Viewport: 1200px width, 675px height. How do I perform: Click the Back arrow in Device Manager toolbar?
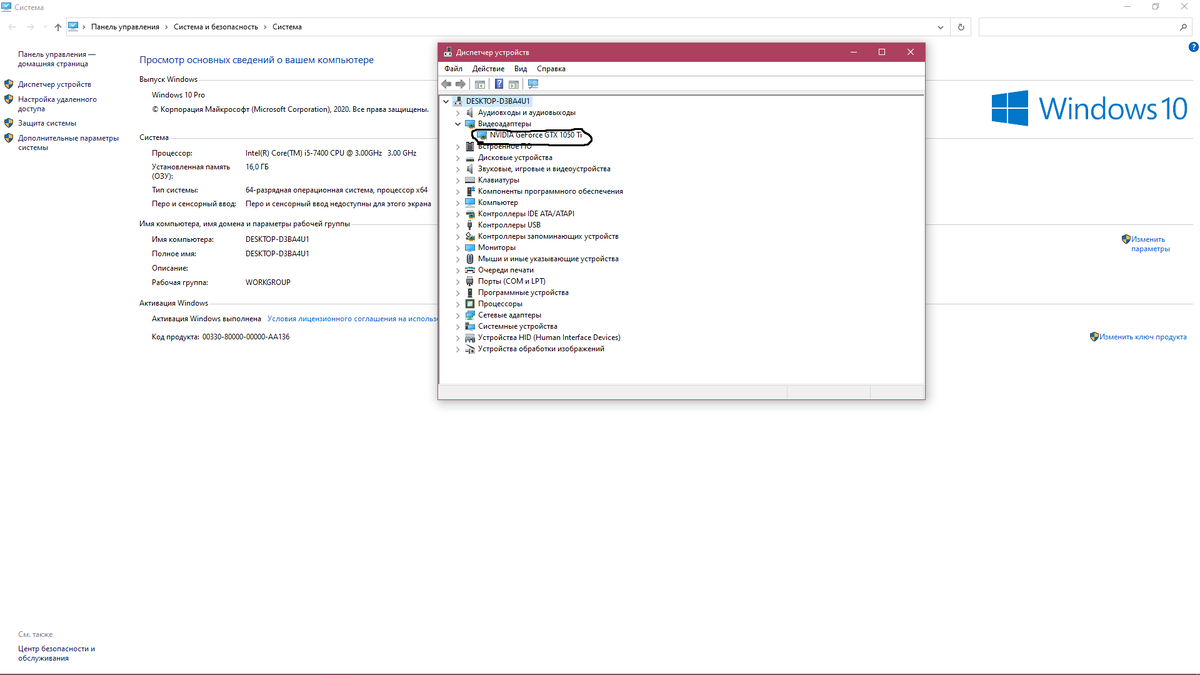[446, 84]
